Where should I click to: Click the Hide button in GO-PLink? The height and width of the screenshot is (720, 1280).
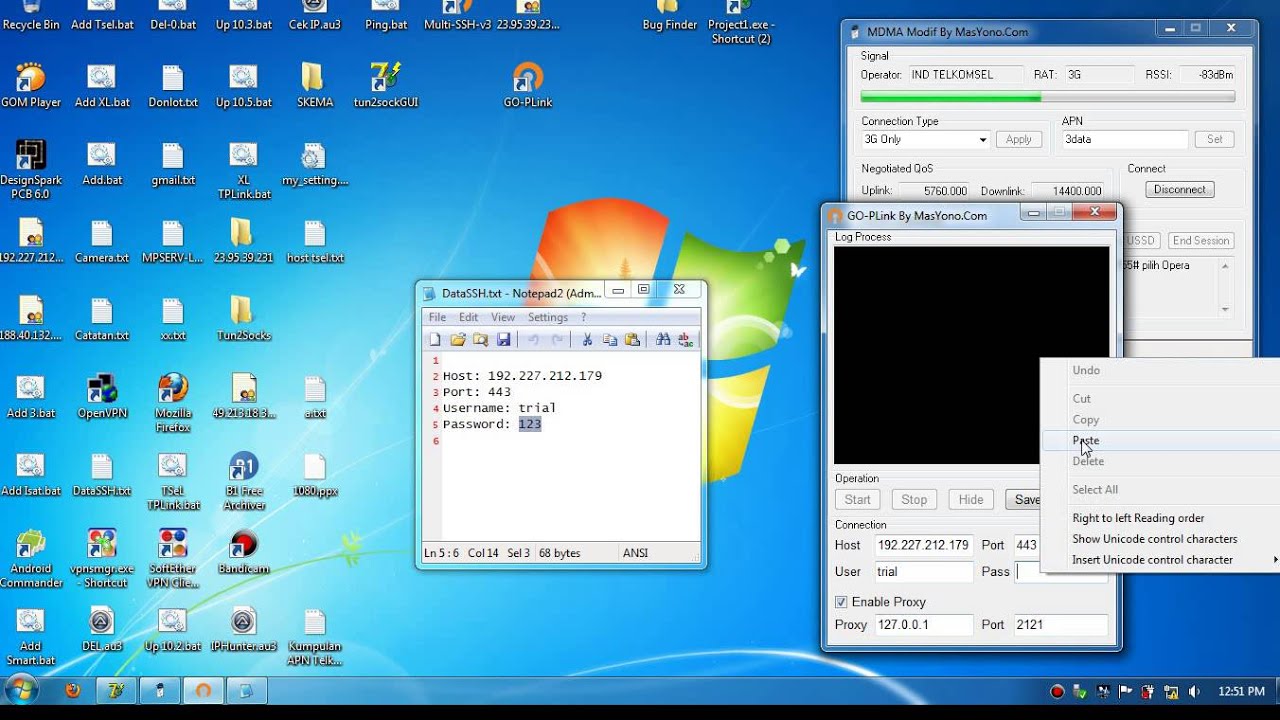pos(971,499)
